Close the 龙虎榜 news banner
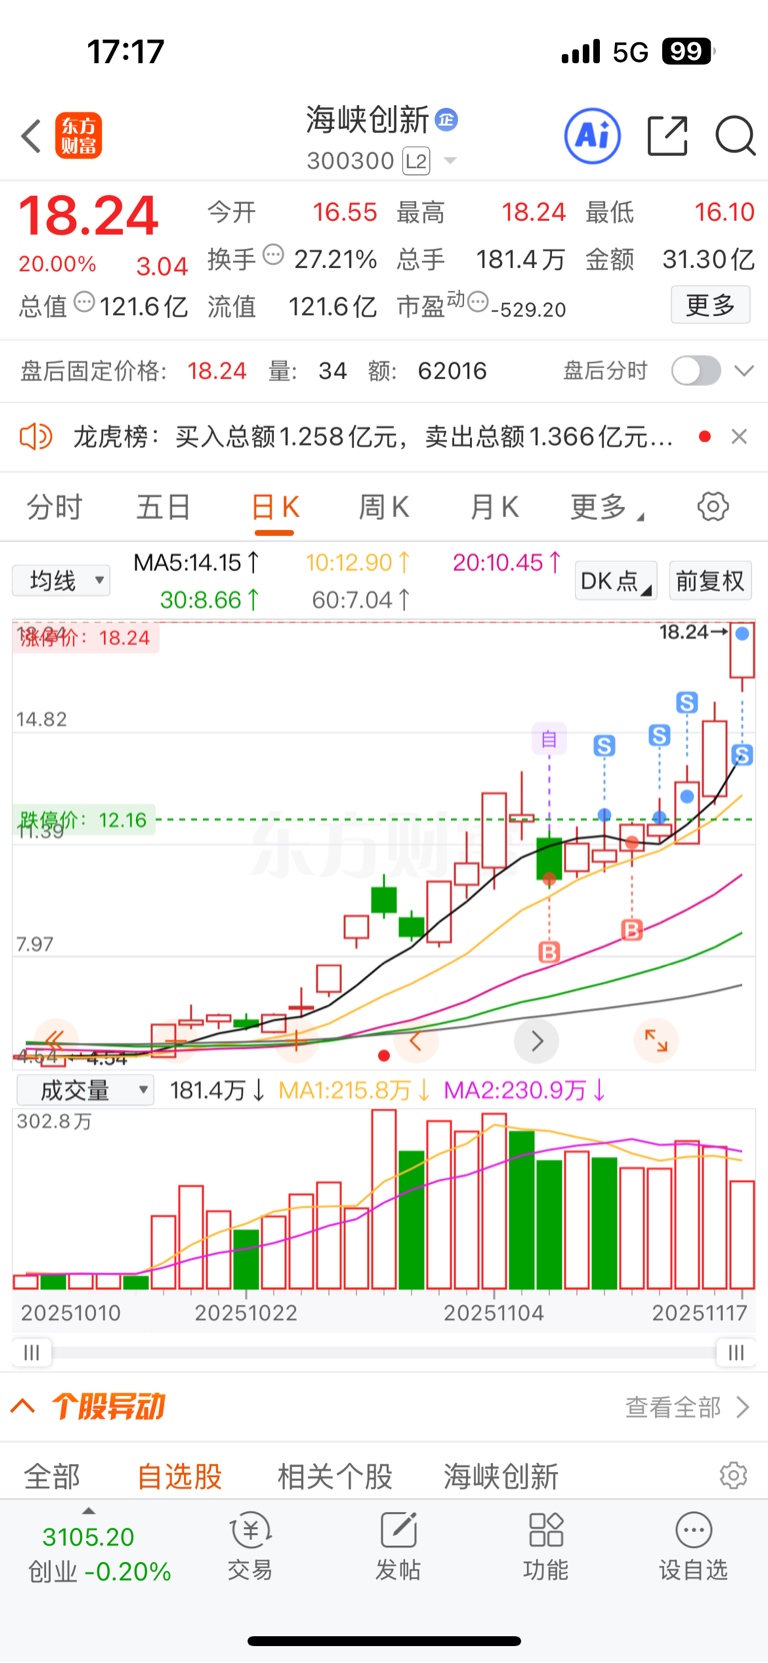 [739, 437]
